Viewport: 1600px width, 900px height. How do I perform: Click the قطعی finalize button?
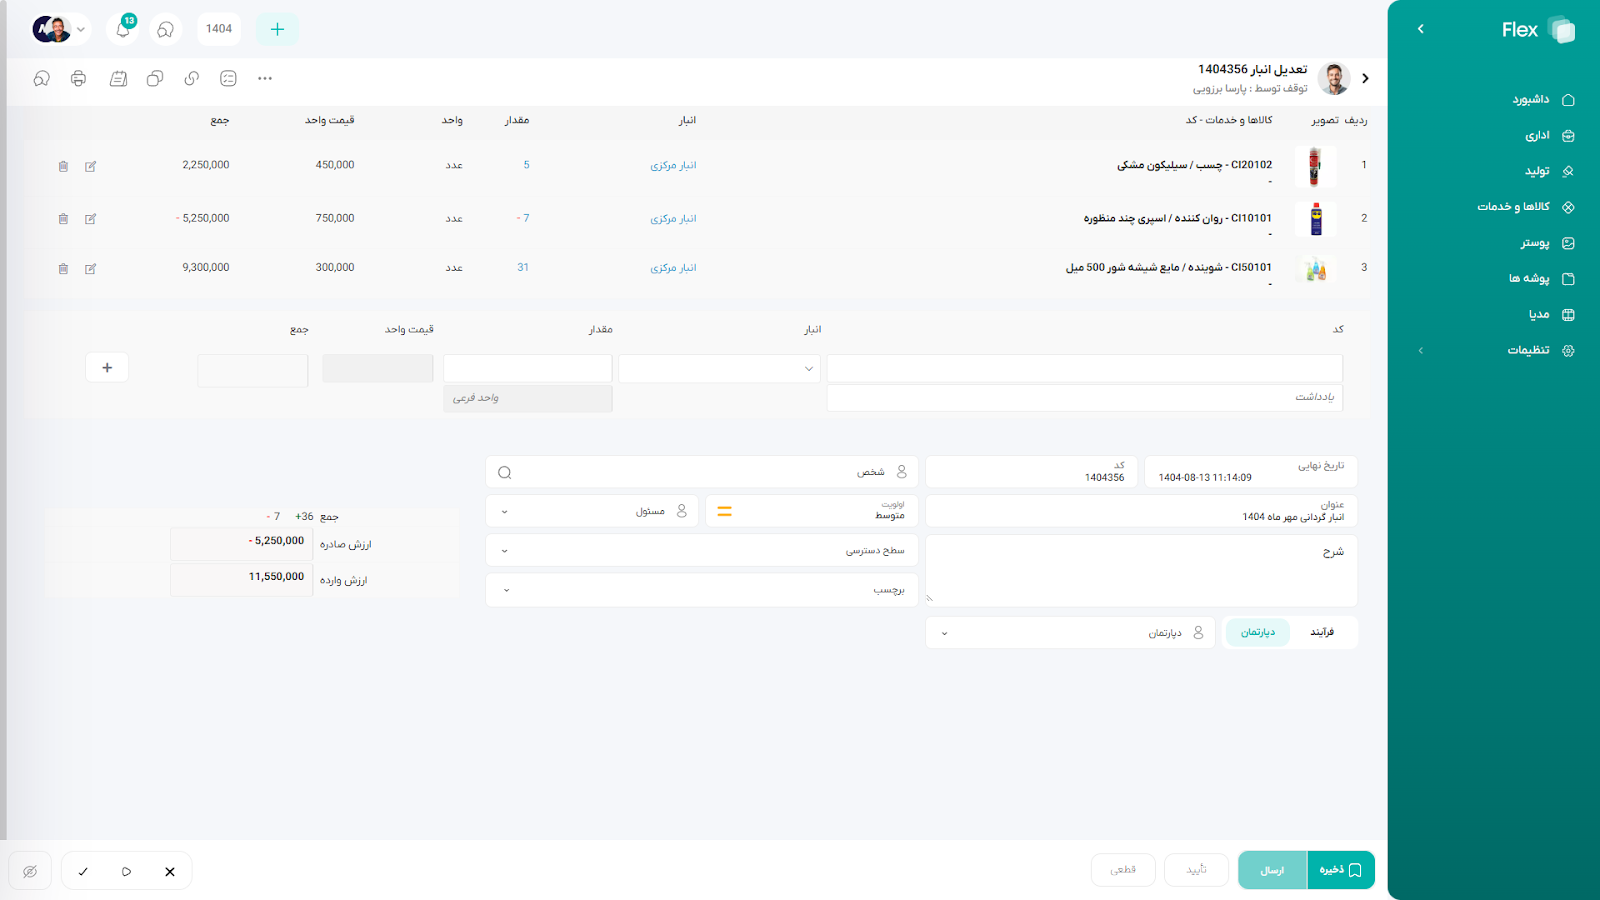[x=1123, y=870]
